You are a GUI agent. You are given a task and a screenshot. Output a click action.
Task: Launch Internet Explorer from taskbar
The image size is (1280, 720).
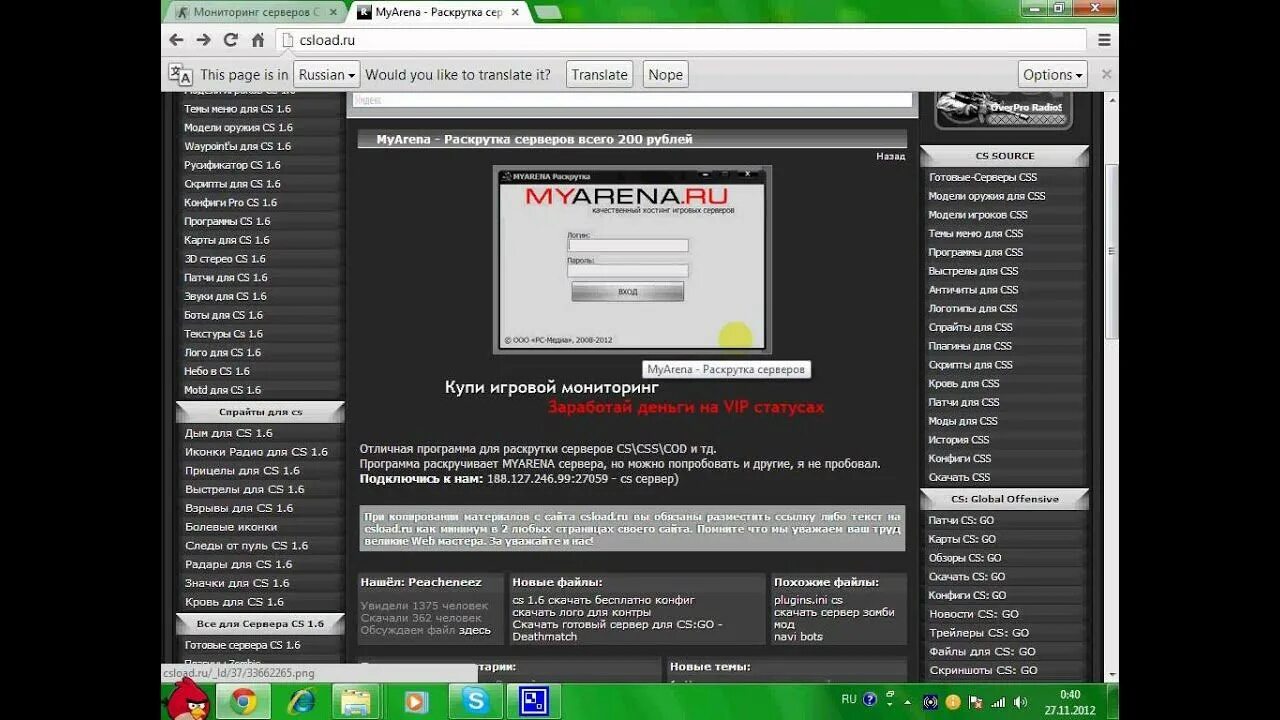(x=301, y=702)
